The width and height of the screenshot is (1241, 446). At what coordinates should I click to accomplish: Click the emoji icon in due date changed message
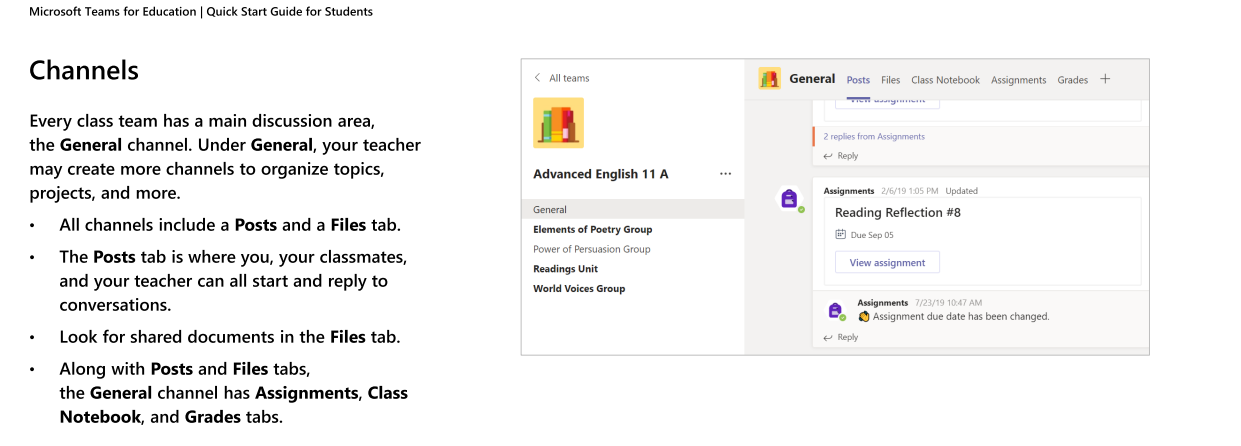[864, 316]
